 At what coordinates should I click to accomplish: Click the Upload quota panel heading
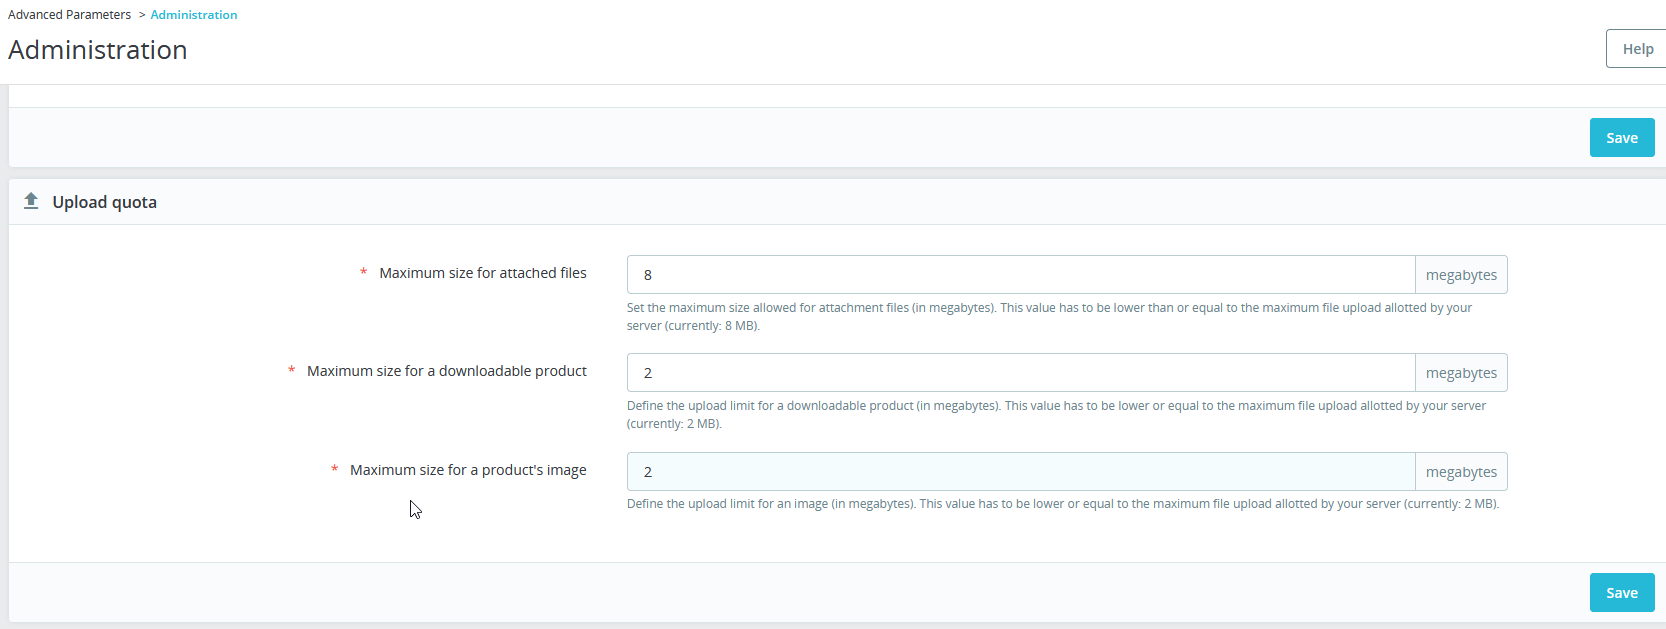104,202
